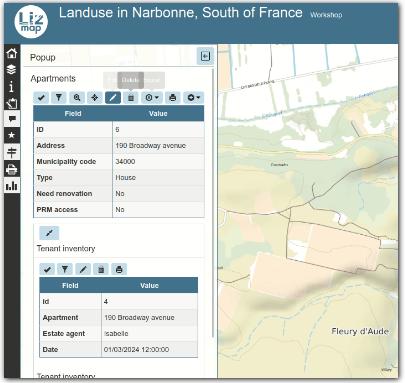Image resolution: width=405 pixels, height=383 pixels.
Task: Open the star bookmarks panel
Action: click(x=12, y=135)
